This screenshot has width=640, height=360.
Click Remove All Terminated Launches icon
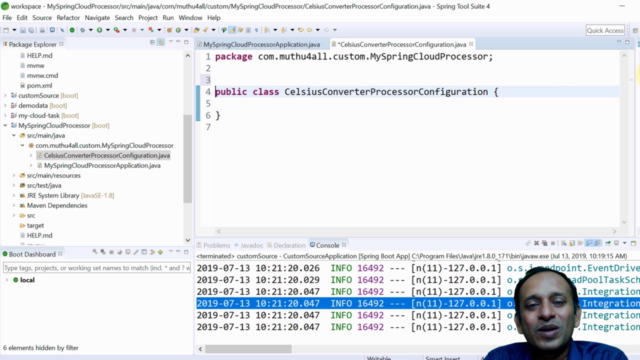coord(544,243)
